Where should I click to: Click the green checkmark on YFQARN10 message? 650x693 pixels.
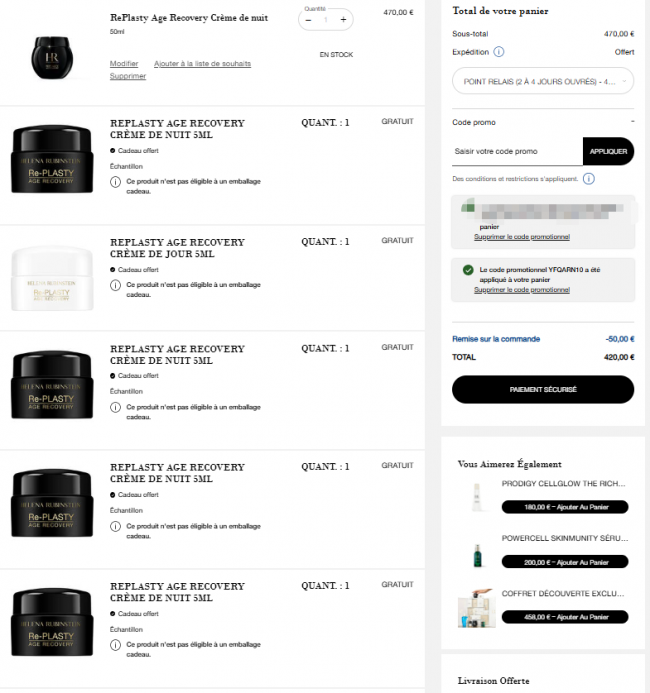(468, 270)
